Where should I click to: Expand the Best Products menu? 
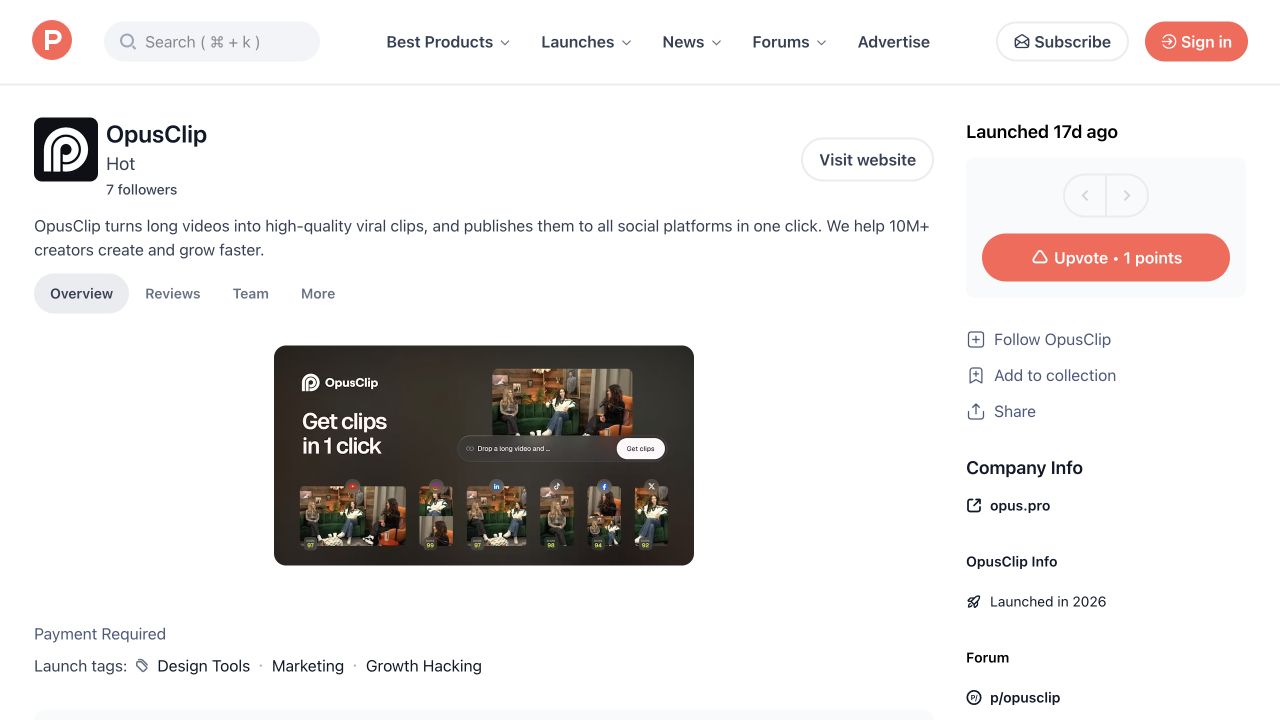click(x=448, y=42)
